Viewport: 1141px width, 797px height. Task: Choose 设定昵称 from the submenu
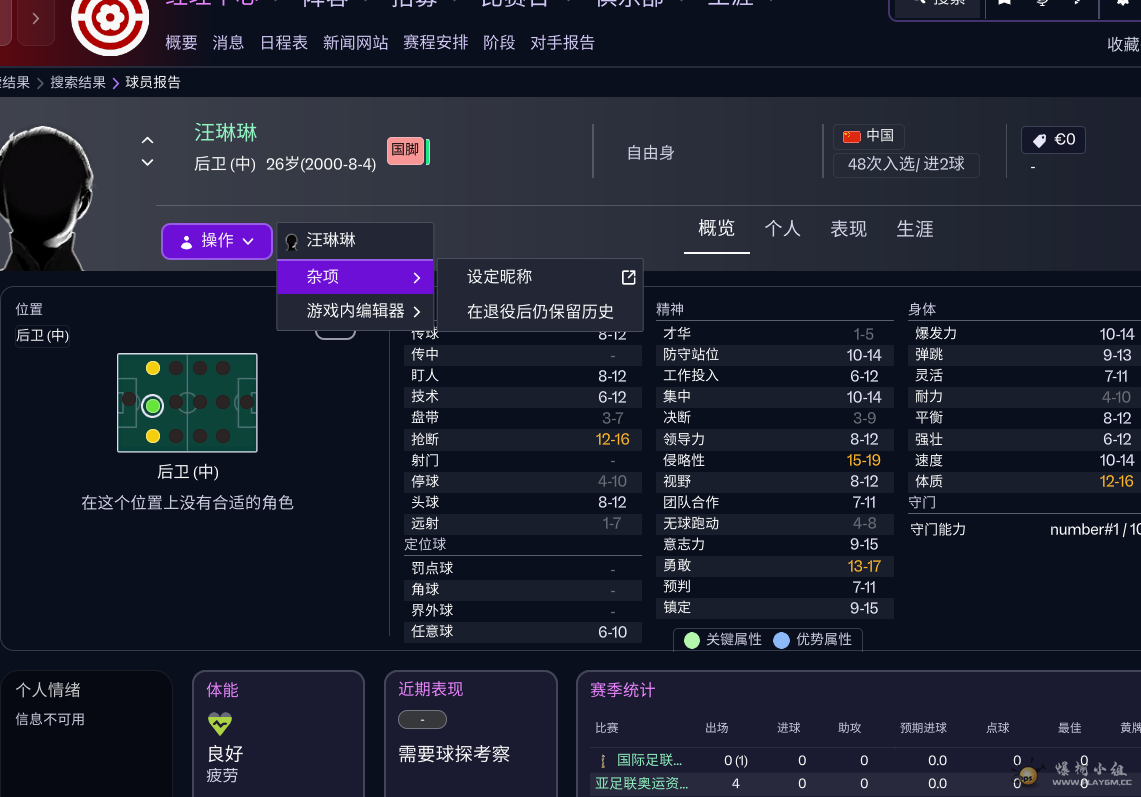pos(540,277)
